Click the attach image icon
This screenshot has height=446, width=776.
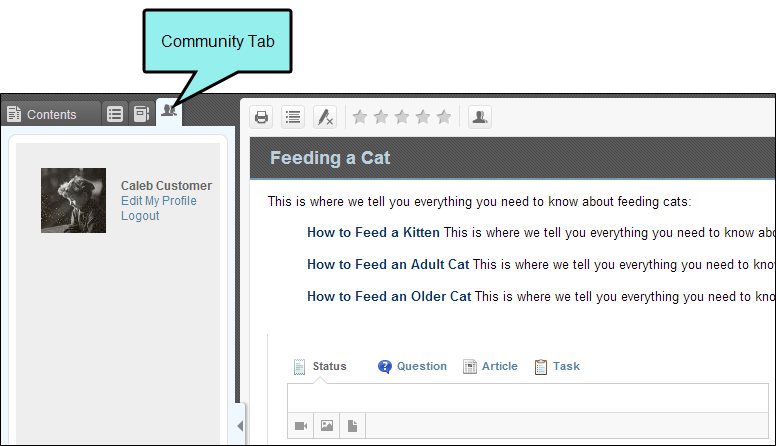coord(327,426)
